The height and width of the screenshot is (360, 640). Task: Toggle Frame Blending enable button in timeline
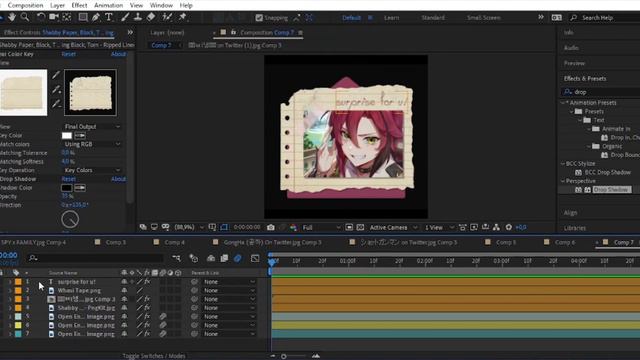click(224, 258)
